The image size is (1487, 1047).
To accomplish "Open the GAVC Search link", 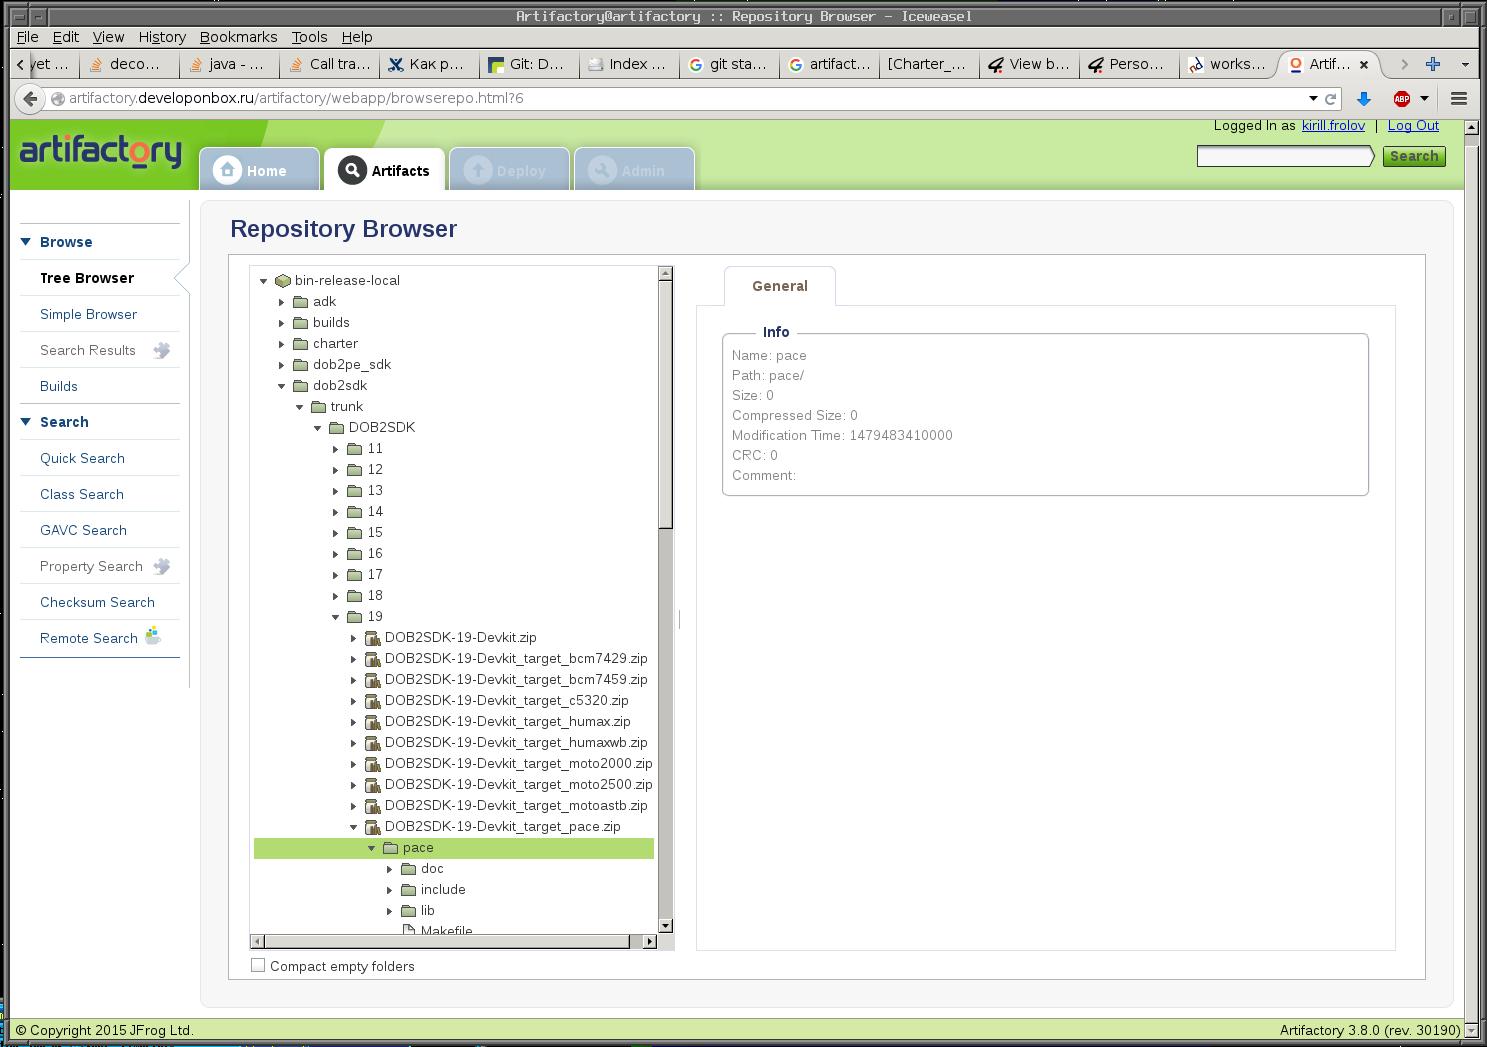I will [83, 530].
